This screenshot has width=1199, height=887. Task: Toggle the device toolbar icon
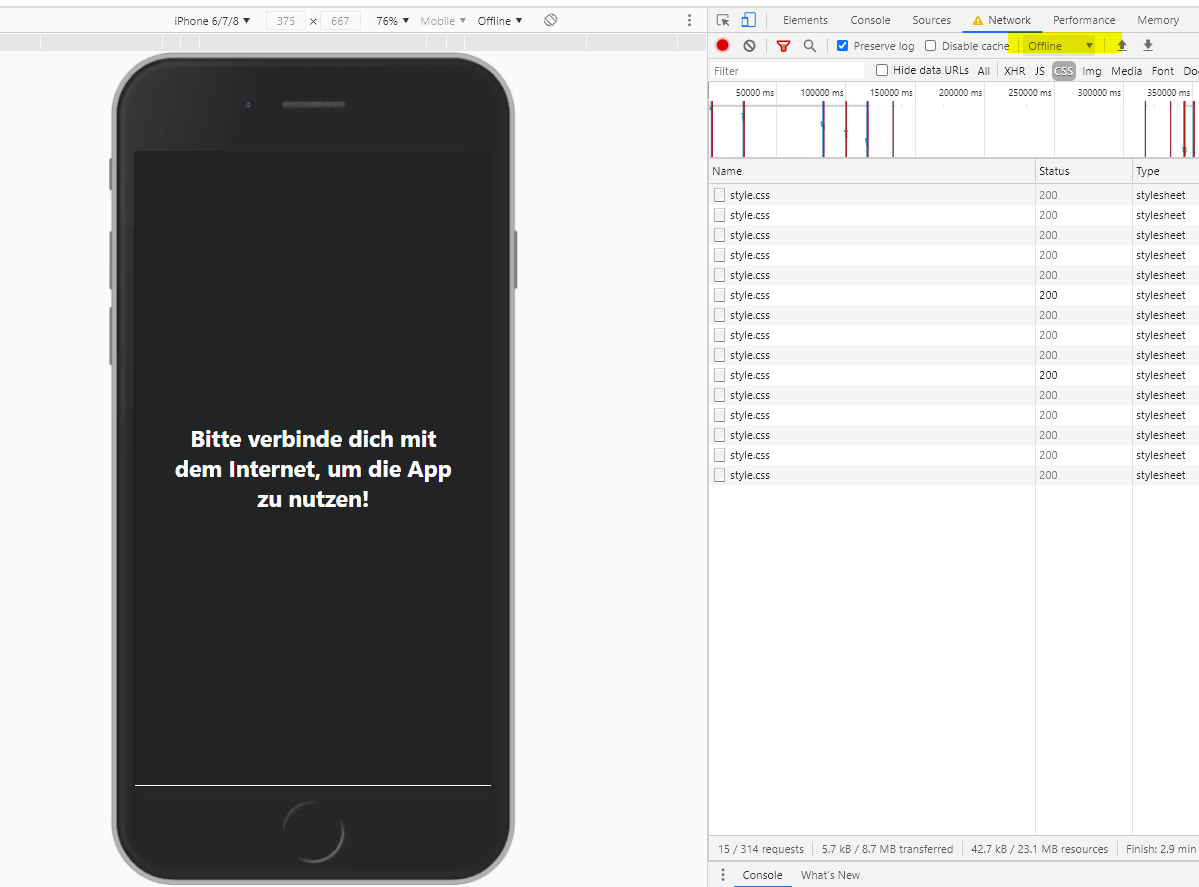tap(749, 21)
